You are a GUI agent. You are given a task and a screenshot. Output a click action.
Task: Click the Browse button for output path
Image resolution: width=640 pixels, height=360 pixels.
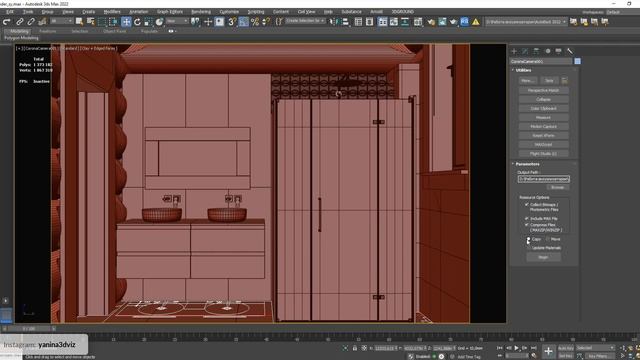(558, 187)
